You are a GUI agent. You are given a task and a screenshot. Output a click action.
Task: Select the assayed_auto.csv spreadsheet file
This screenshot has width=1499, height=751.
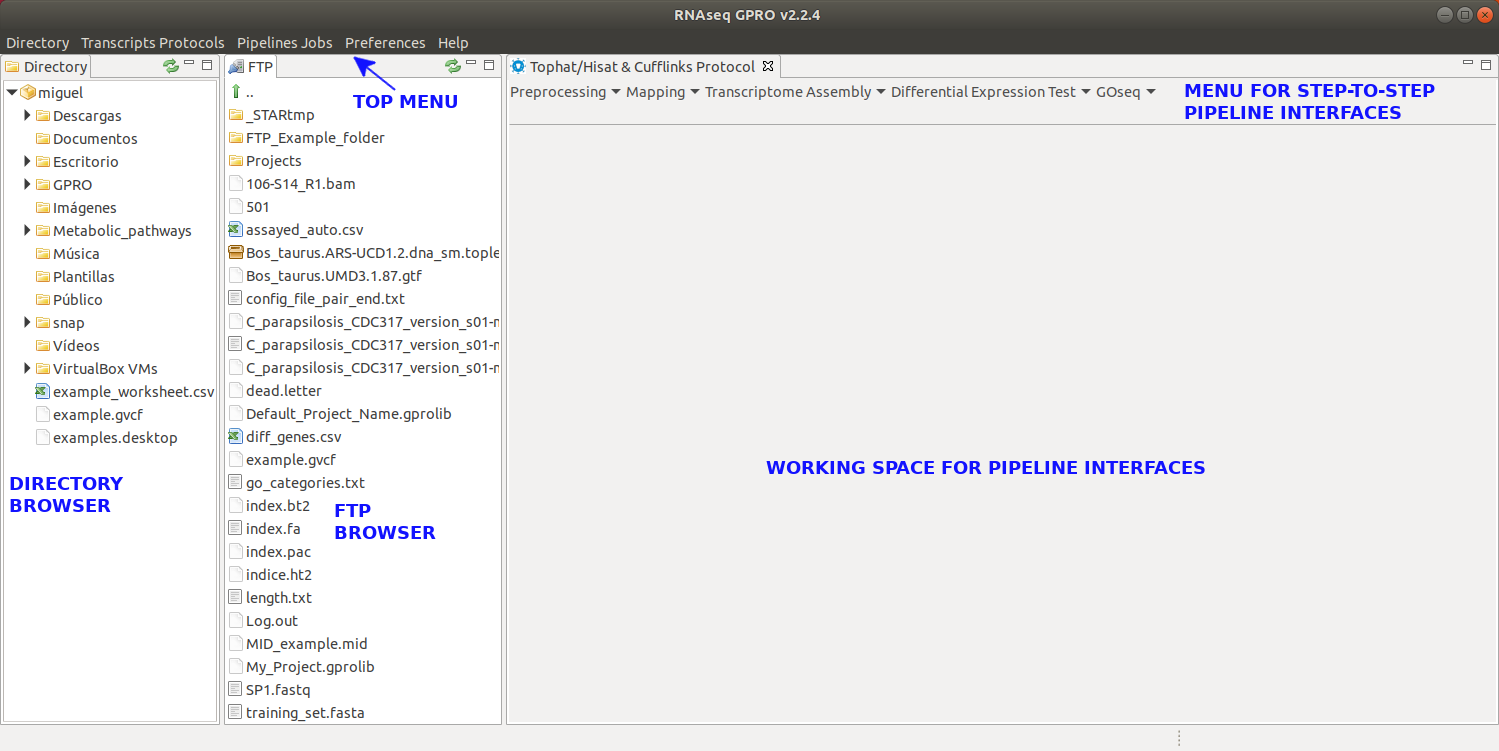pos(304,230)
